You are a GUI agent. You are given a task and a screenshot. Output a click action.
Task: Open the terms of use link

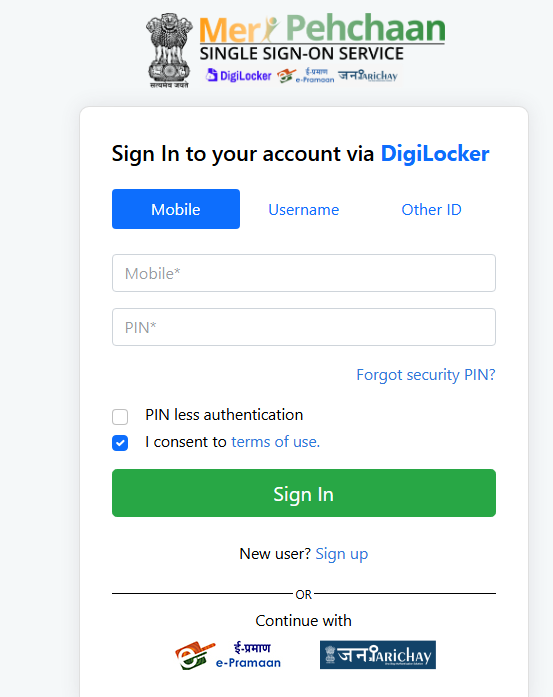(x=276, y=442)
